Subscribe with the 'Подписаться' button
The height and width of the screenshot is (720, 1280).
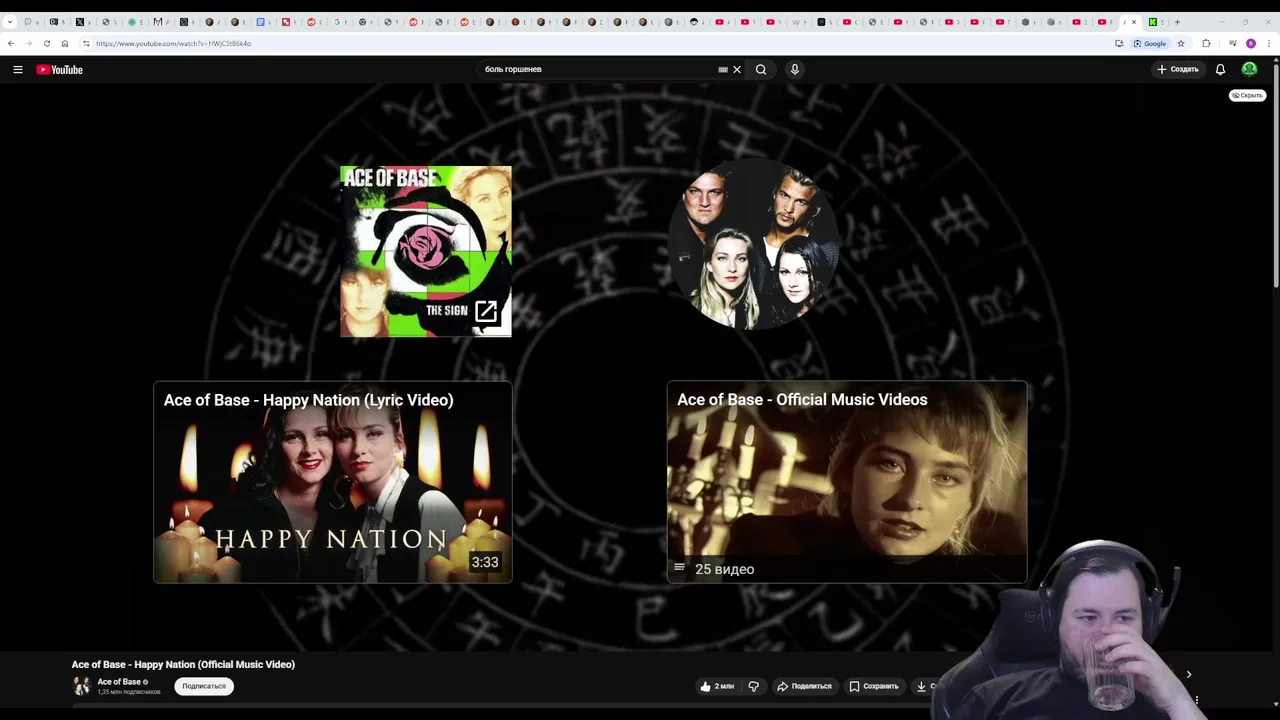[204, 686]
